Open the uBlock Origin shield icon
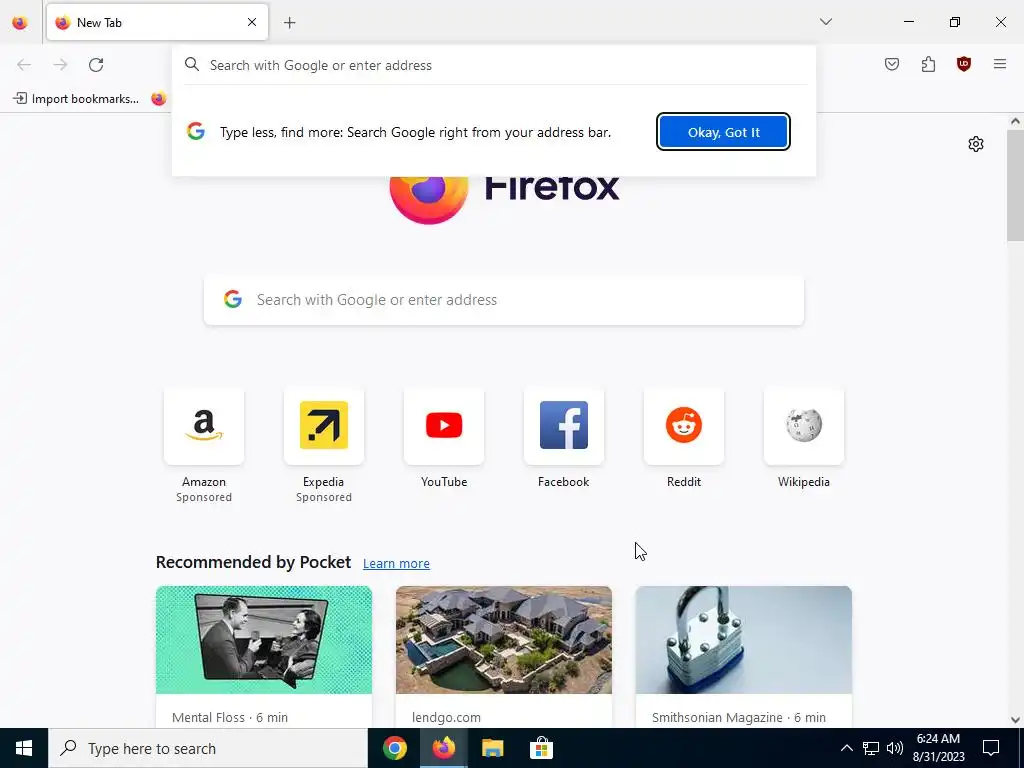Viewport: 1024px width, 768px height. click(963, 64)
